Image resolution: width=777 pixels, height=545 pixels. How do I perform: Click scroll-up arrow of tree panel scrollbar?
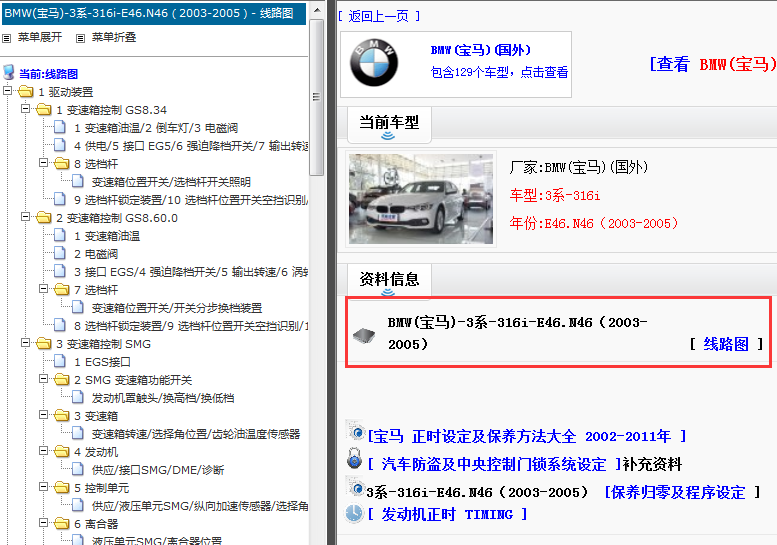tap(317, 10)
